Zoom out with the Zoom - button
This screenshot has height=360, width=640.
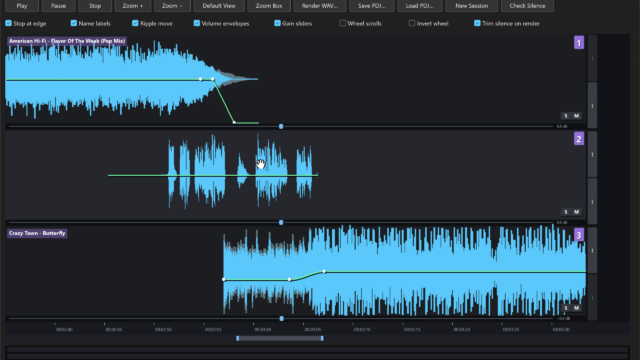click(172, 6)
